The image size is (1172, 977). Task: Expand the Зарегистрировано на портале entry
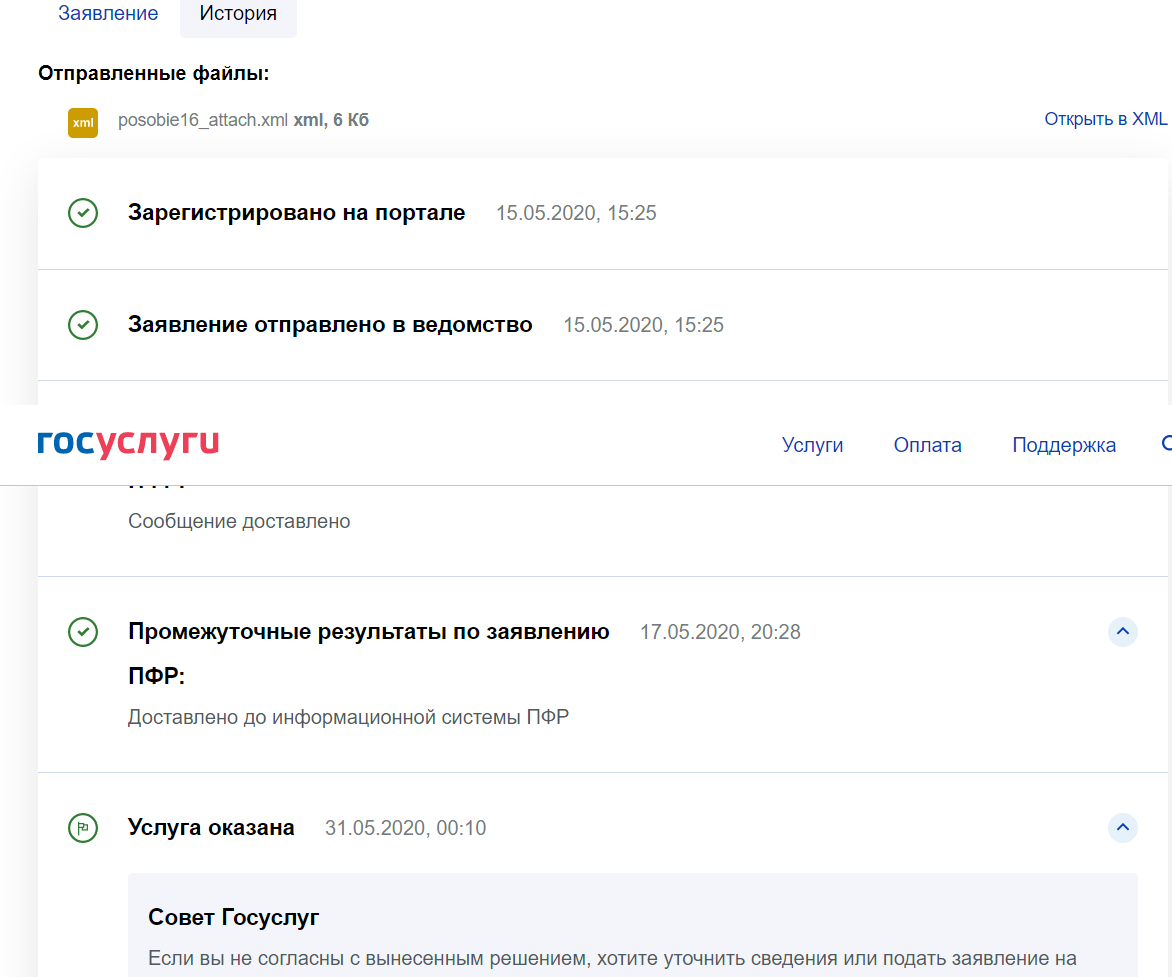[x=298, y=213]
